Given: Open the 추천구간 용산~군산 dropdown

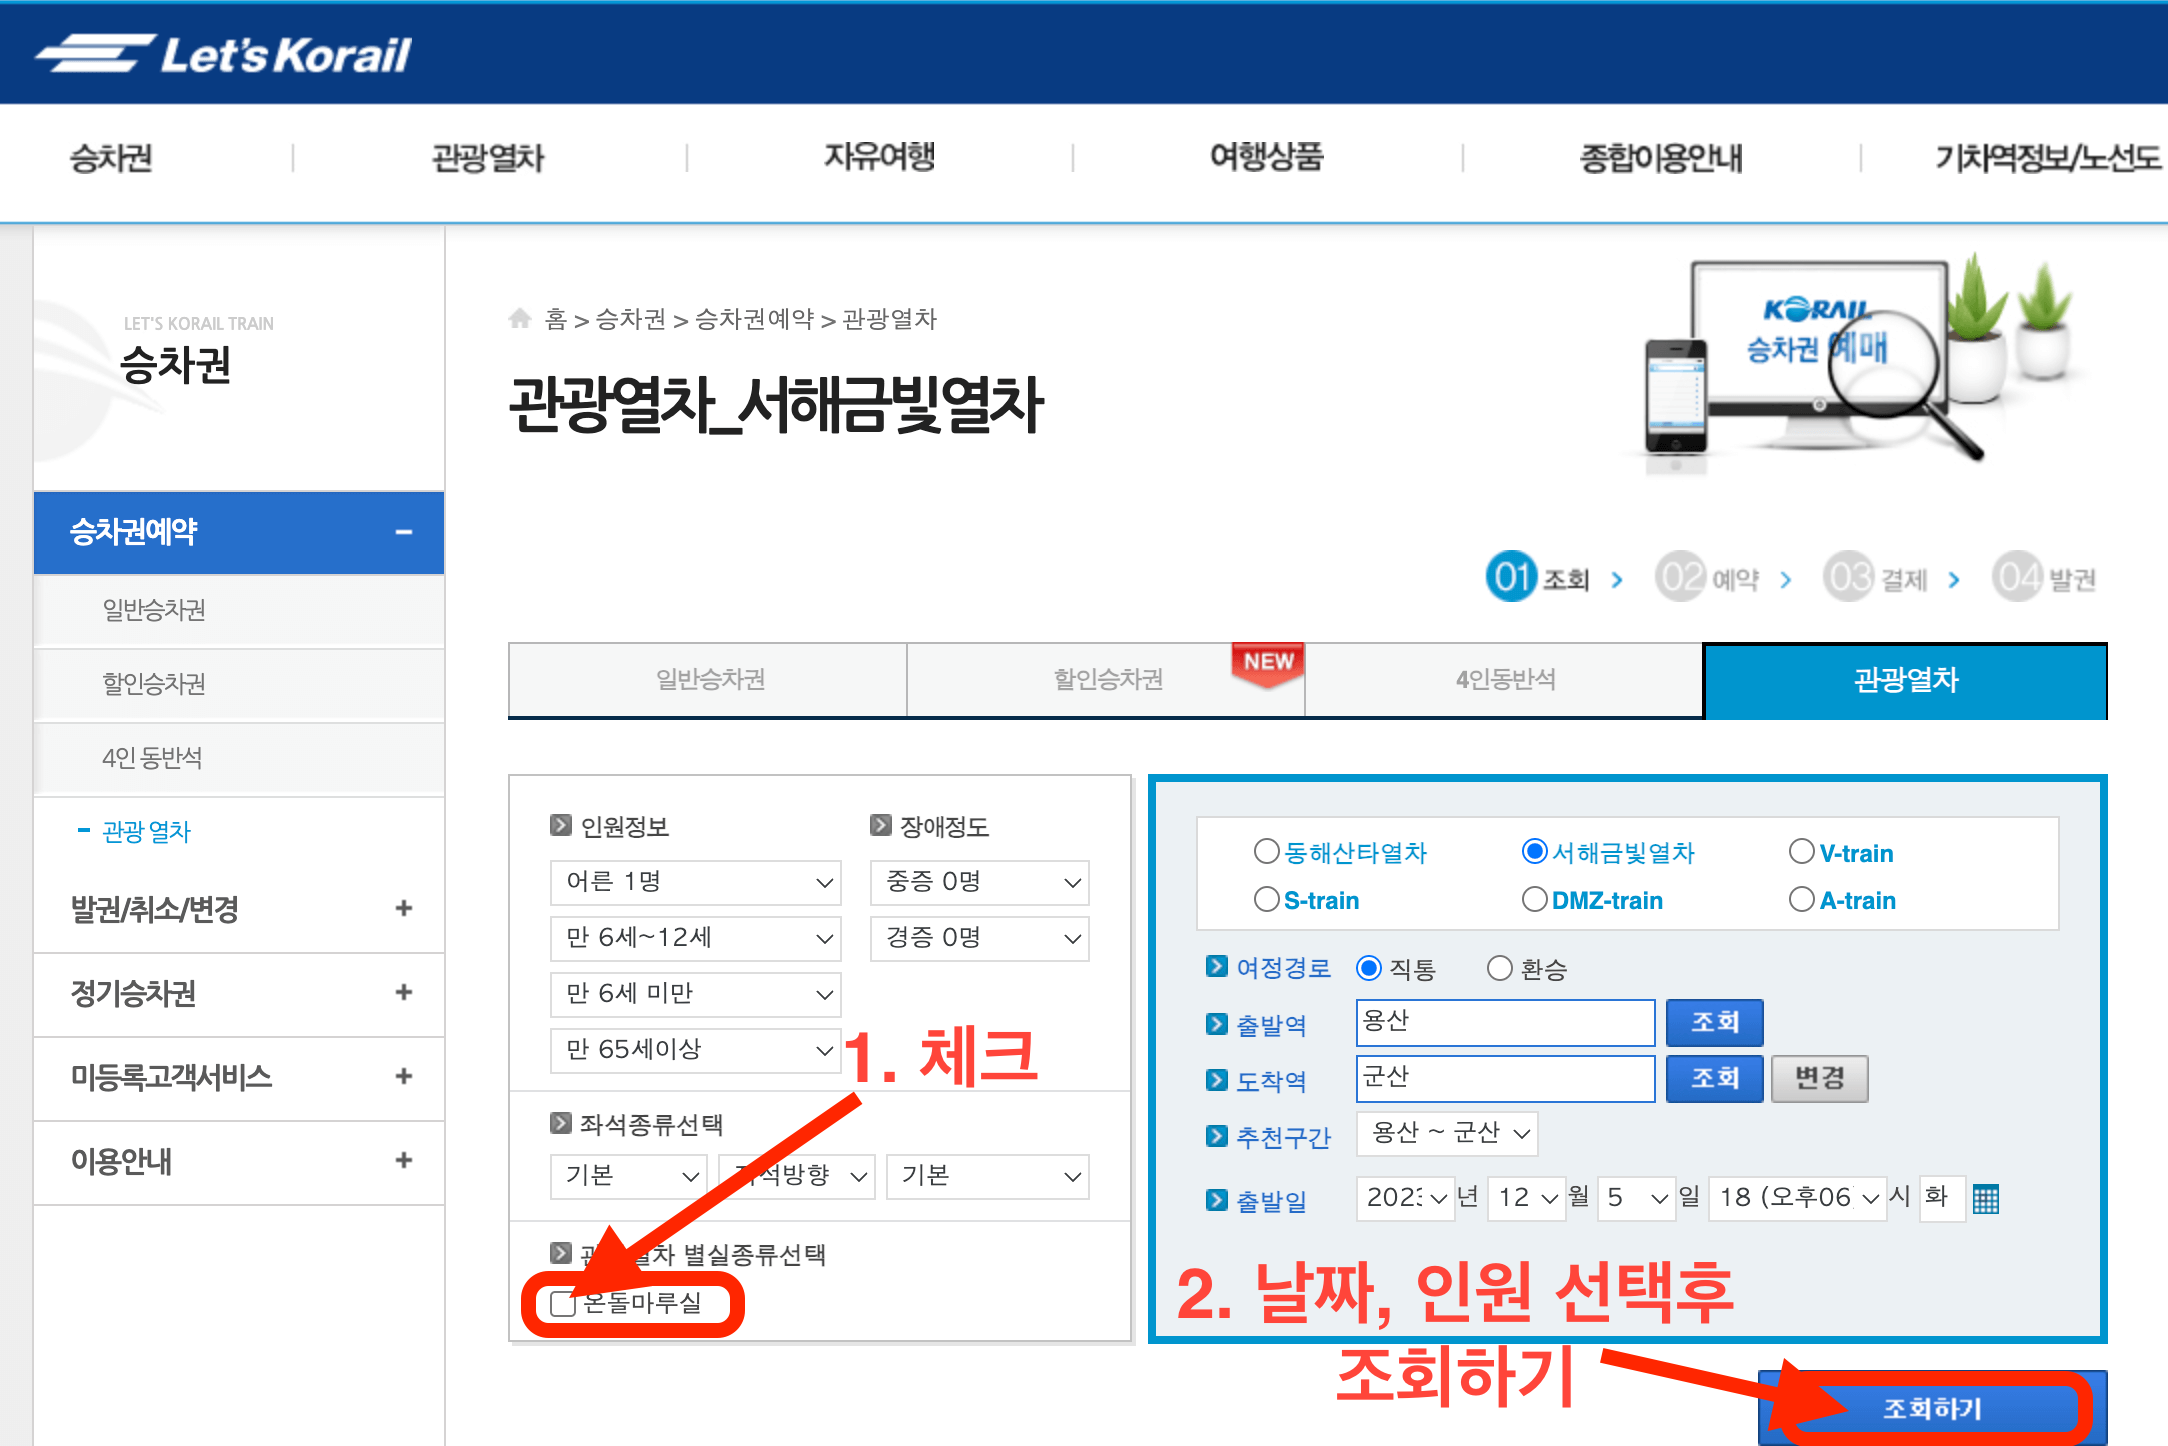Looking at the screenshot, I should [x=1446, y=1133].
